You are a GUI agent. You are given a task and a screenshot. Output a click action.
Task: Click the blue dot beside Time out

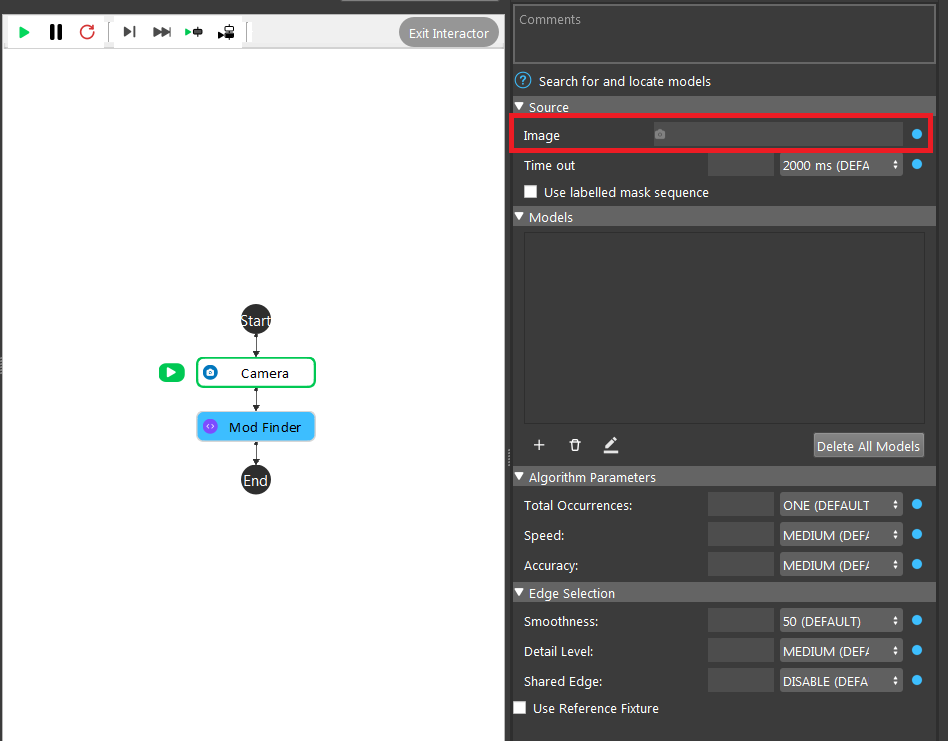pos(917,164)
